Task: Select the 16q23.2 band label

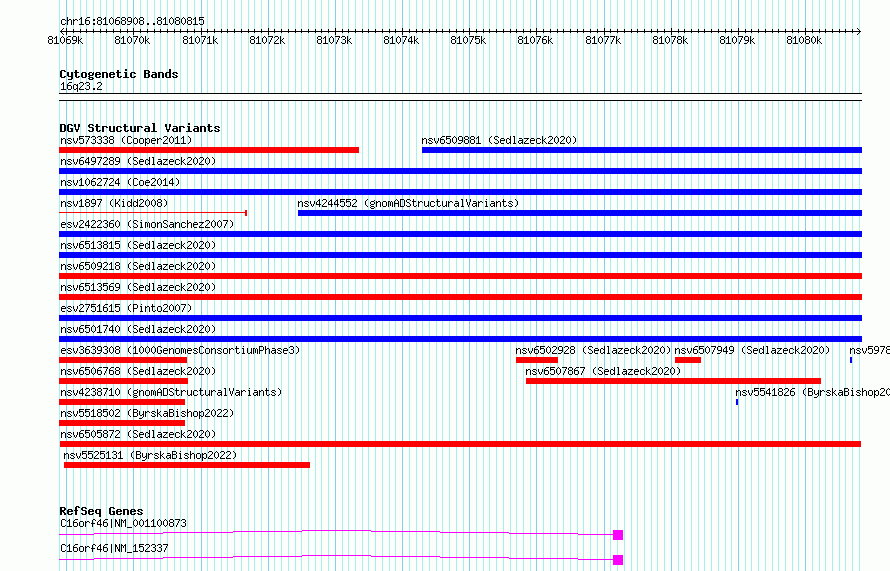Action: click(81, 86)
